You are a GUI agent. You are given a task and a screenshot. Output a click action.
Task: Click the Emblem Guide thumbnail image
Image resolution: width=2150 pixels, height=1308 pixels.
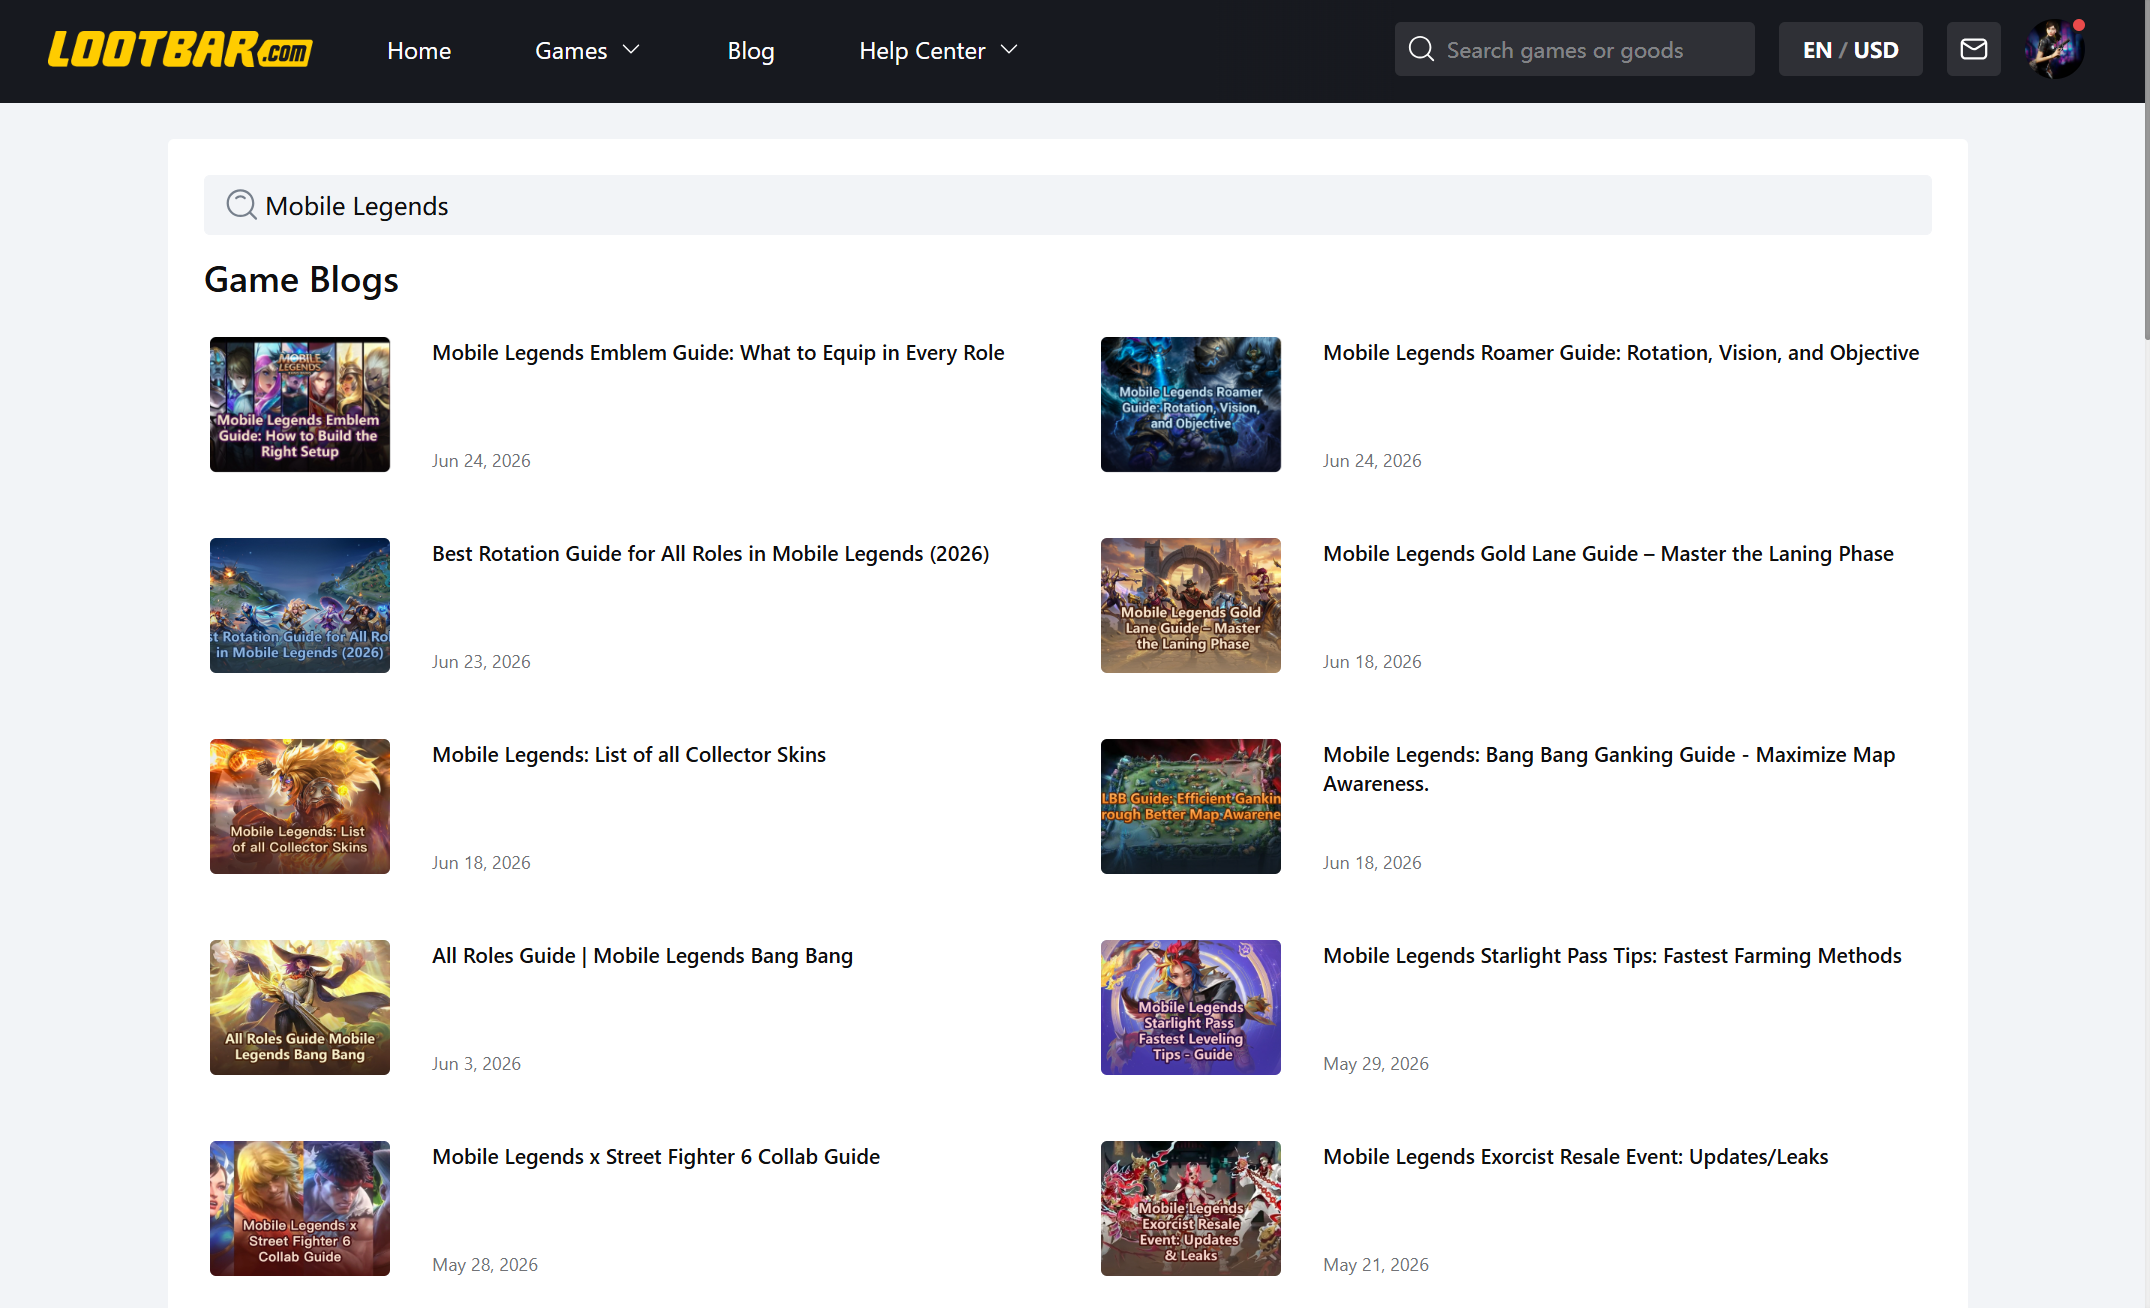[300, 404]
